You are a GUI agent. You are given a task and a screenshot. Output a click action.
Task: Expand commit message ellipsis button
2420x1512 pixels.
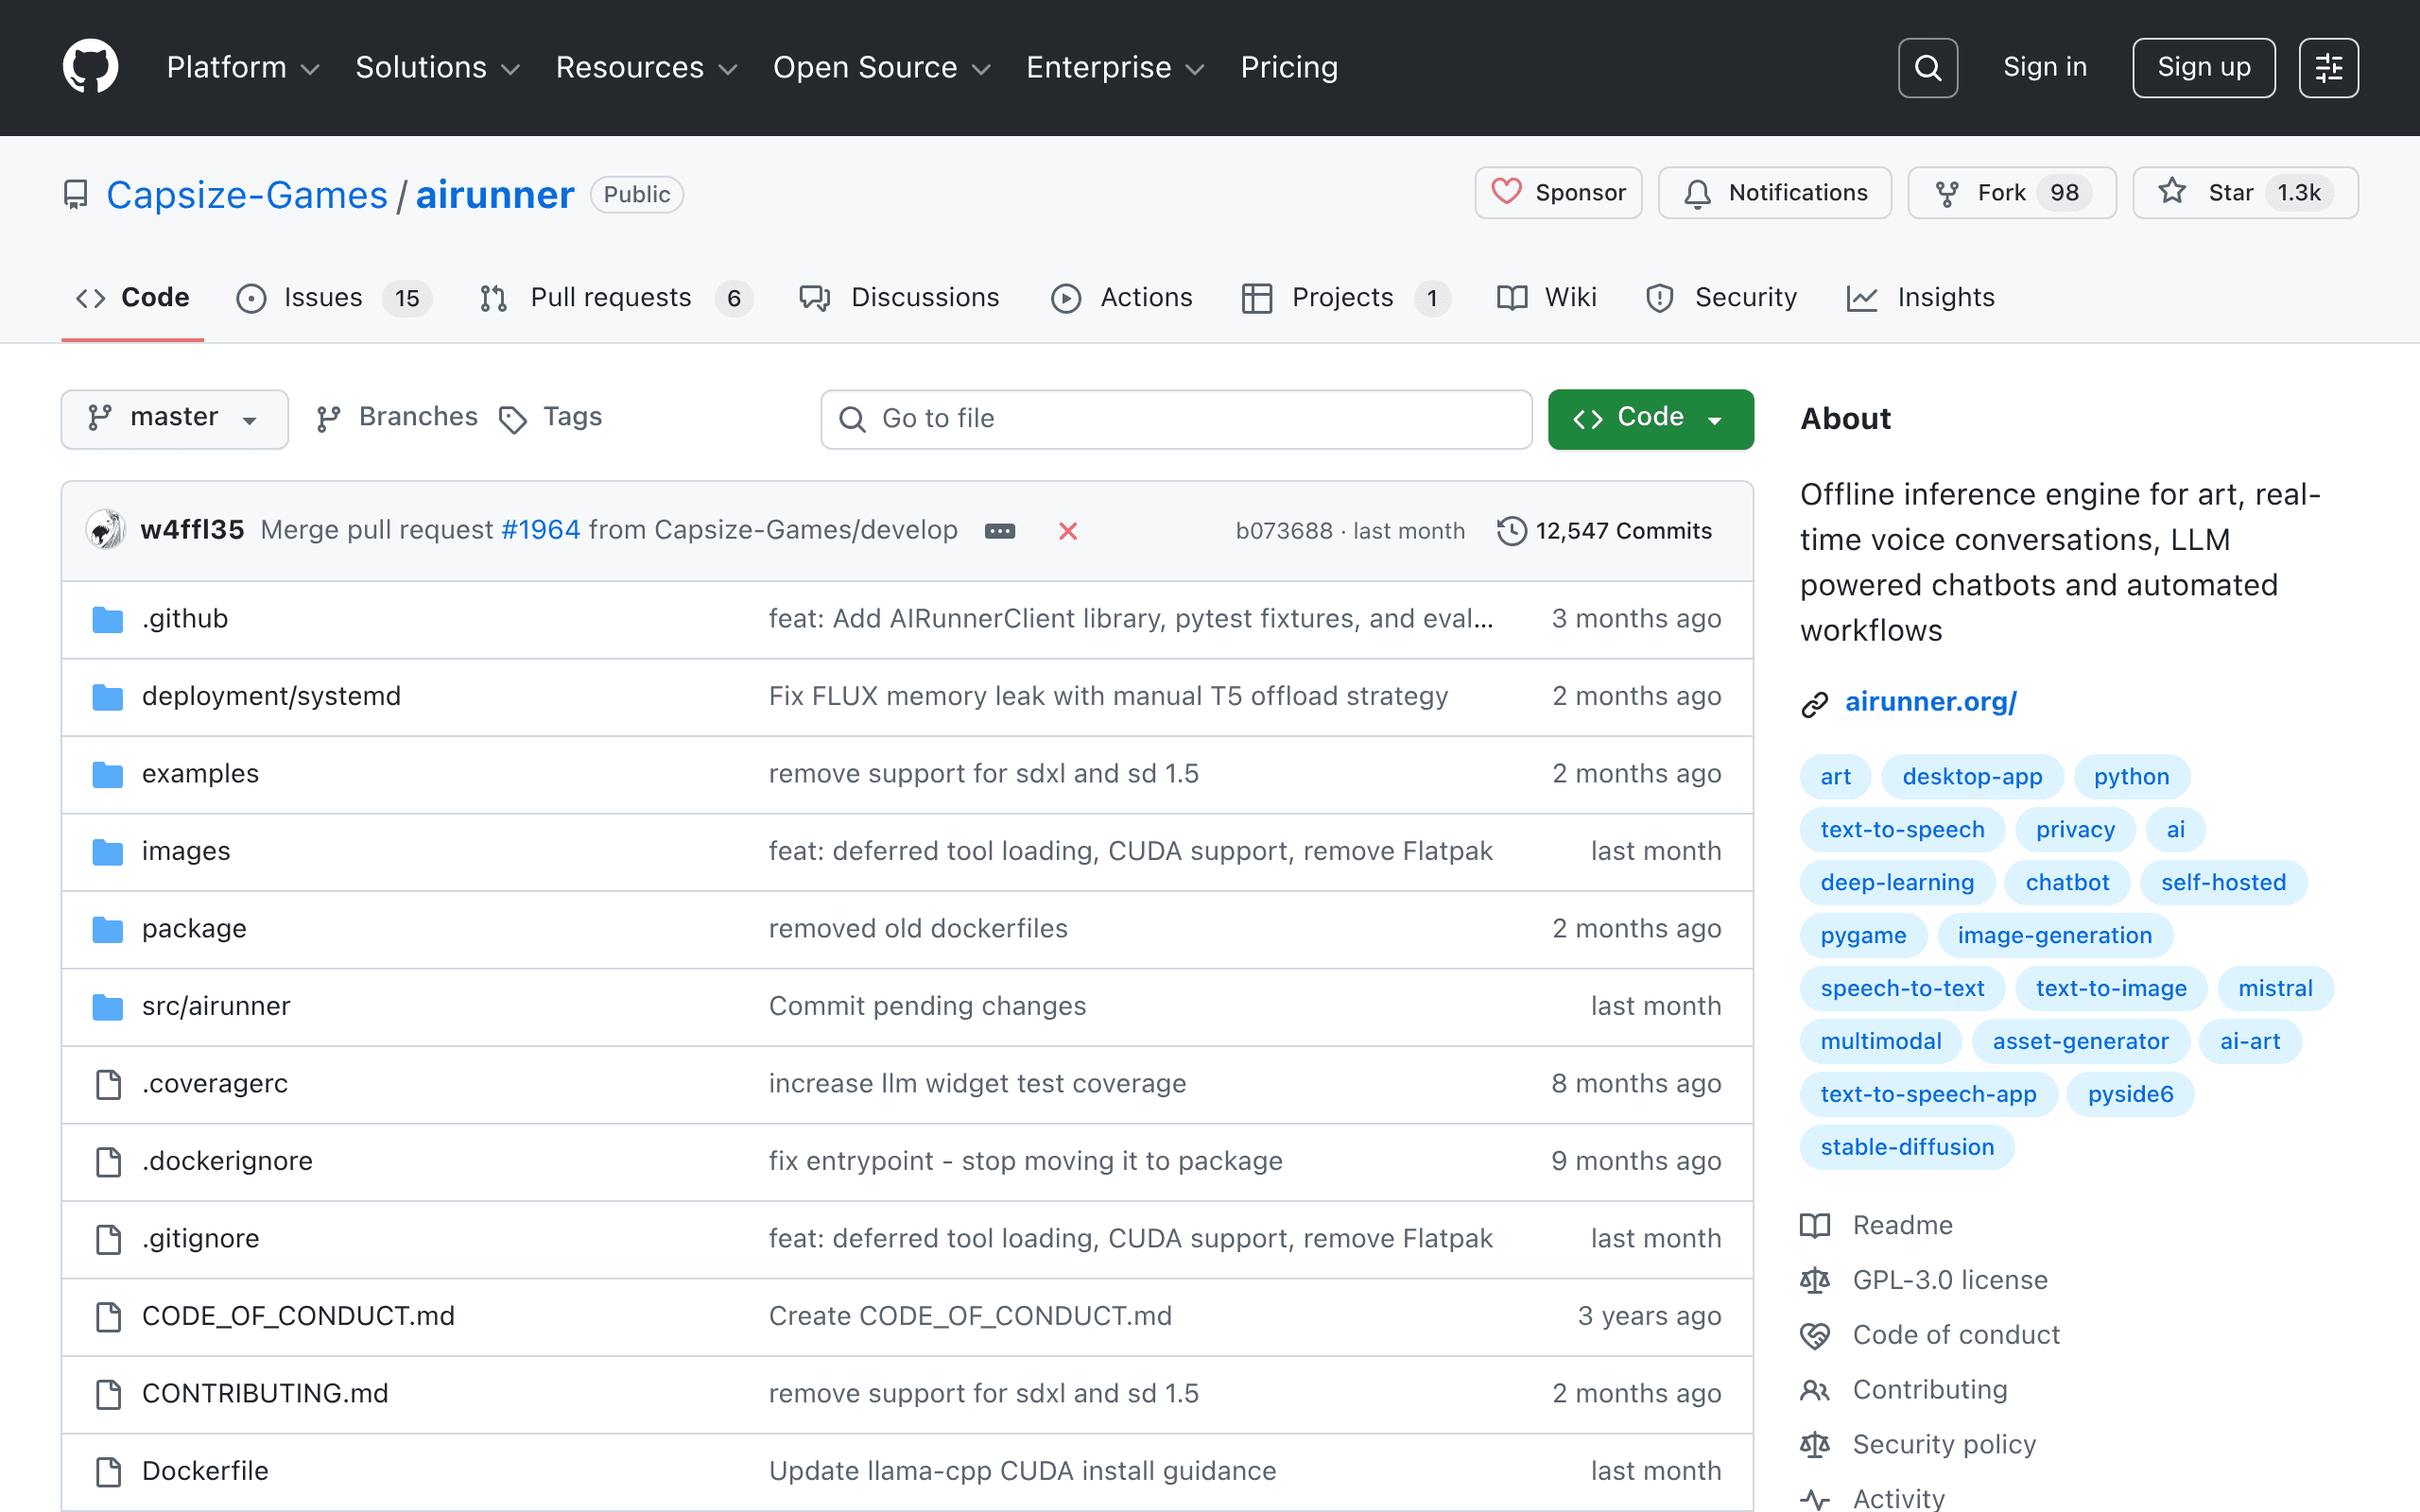[x=1000, y=531]
